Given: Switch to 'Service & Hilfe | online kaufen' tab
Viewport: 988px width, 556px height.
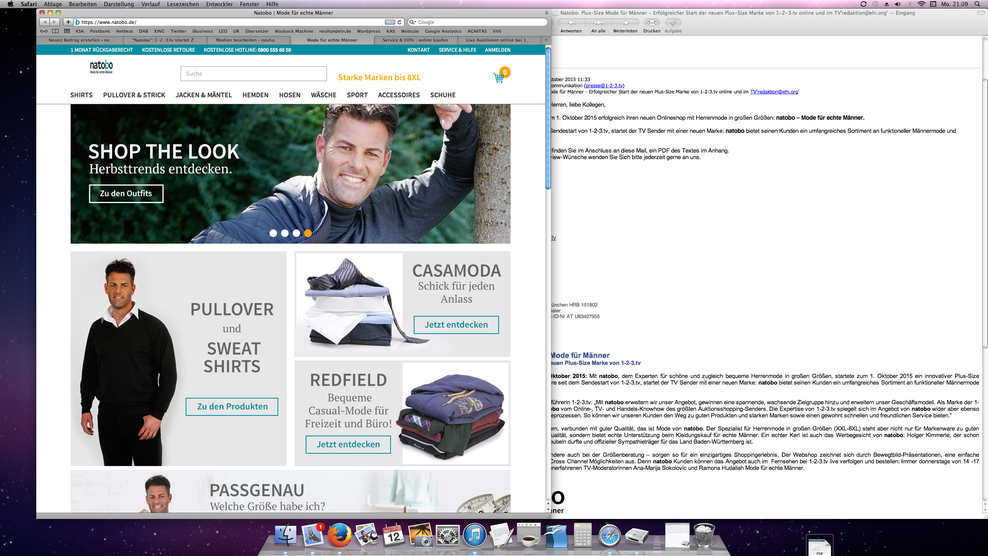Looking at the screenshot, I should click(416, 40).
